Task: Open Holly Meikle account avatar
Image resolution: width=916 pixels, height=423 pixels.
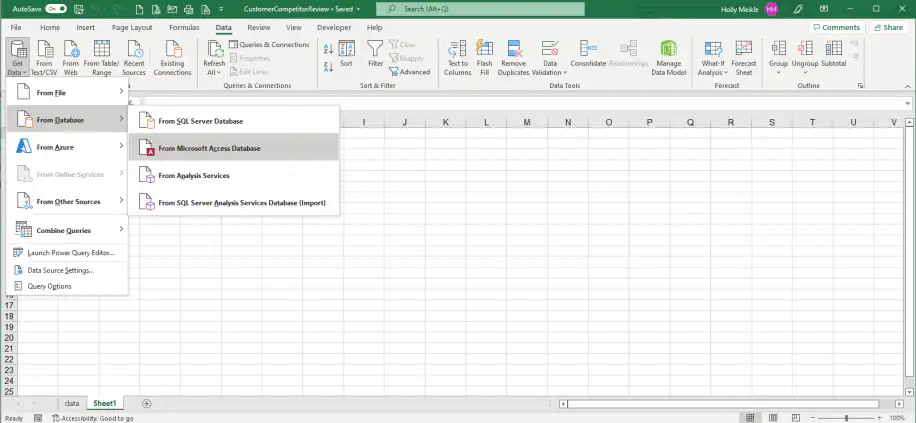Action: tap(771, 9)
